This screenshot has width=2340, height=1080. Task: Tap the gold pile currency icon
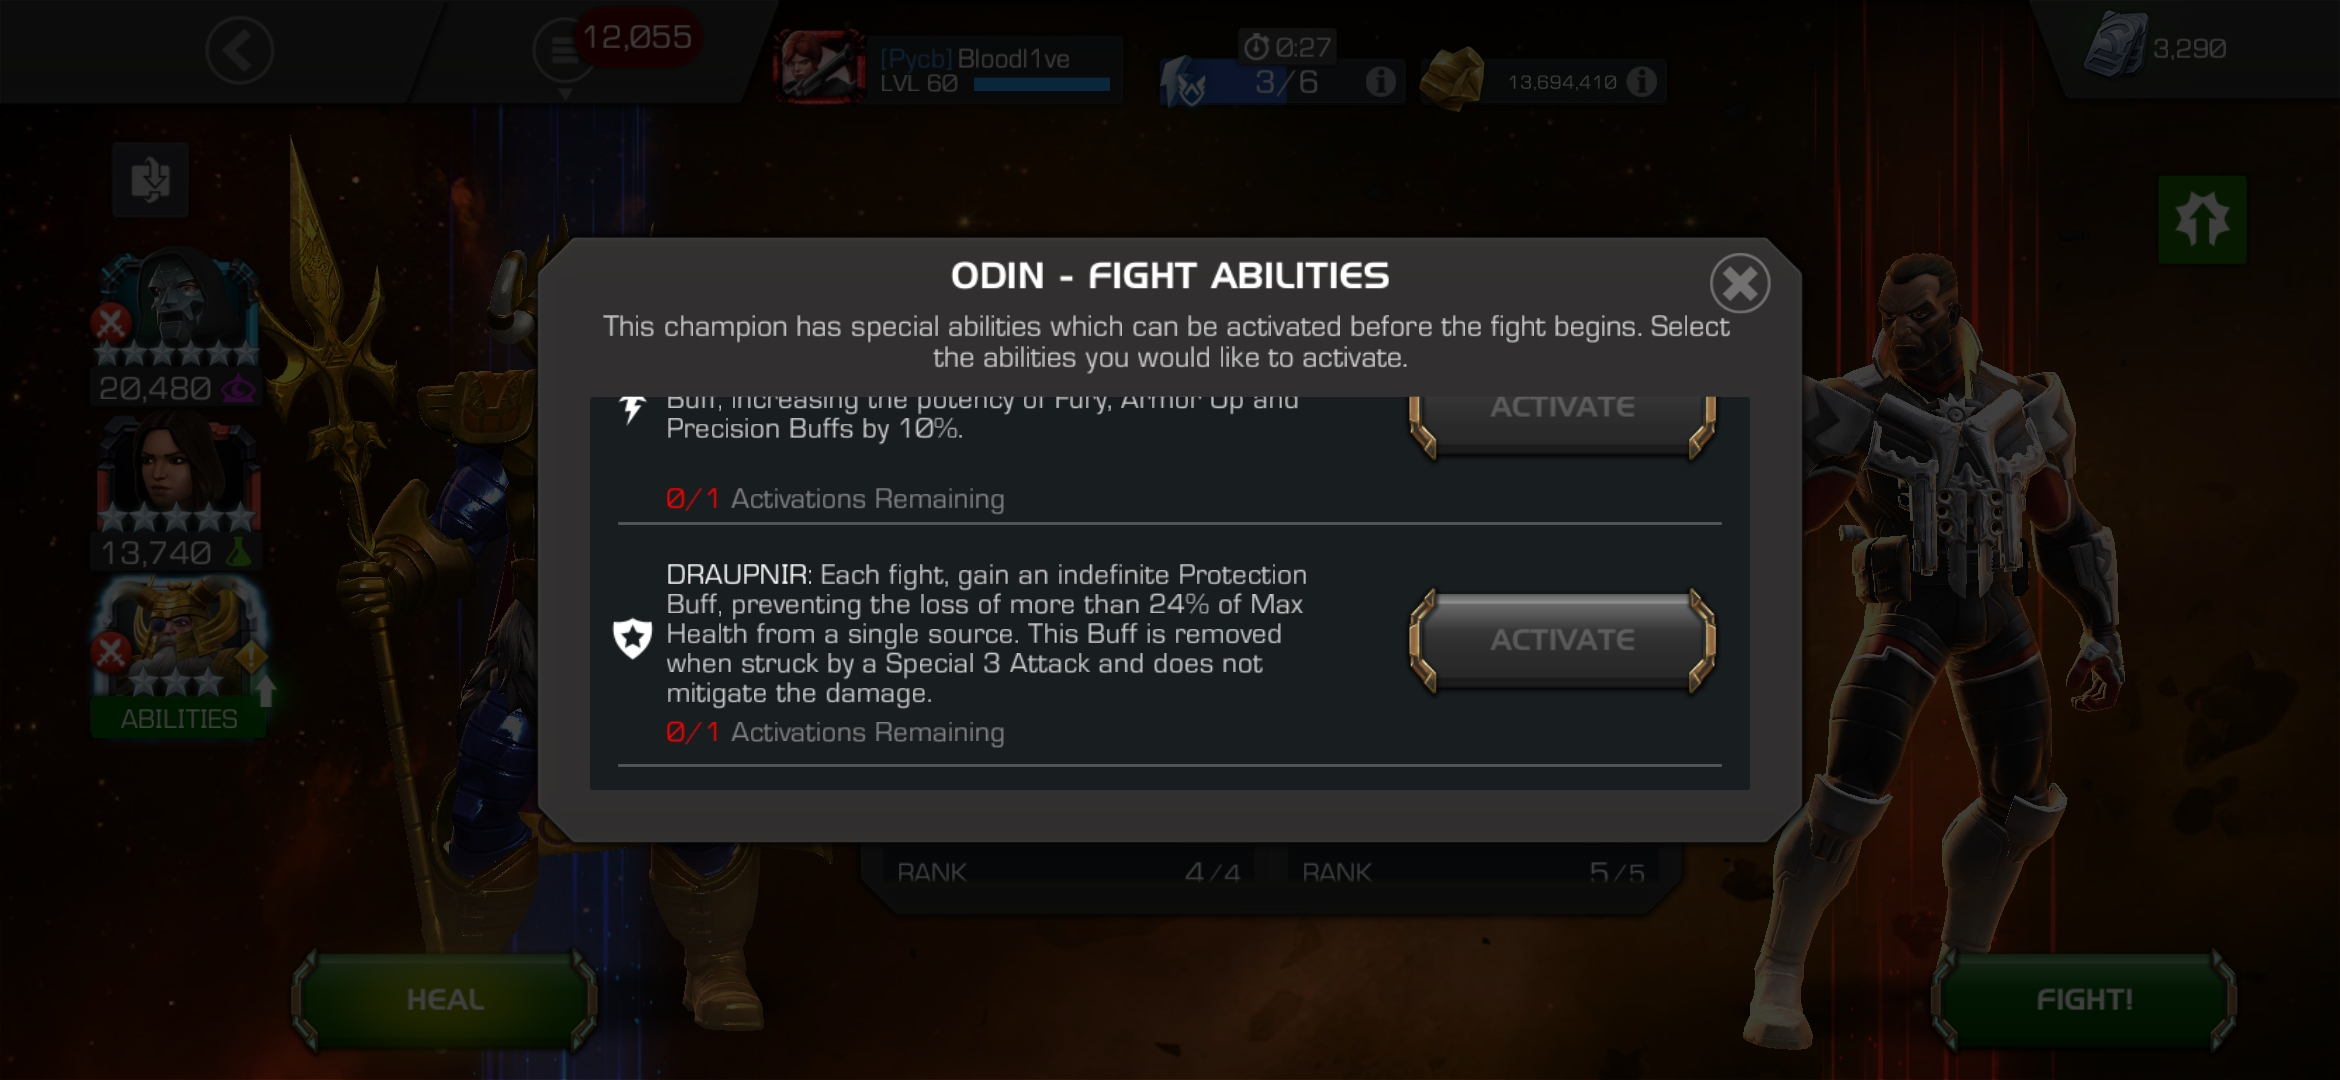point(1453,77)
